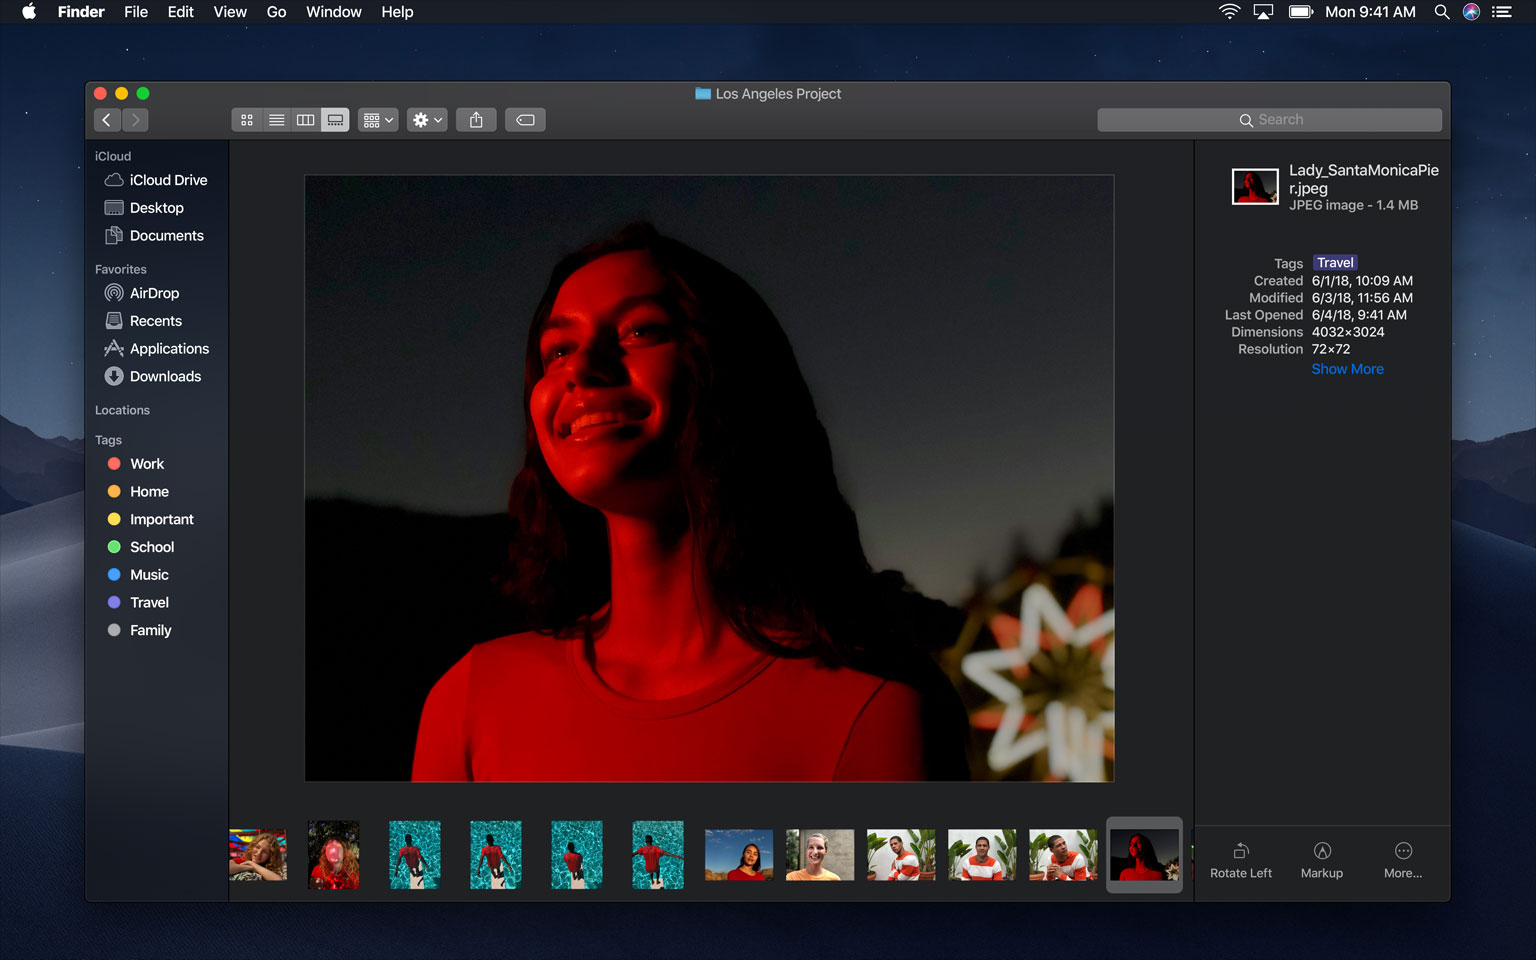The height and width of the screenshot is (960, 1536).
Task: Open the Downloads folder
Action: [164, 376]
